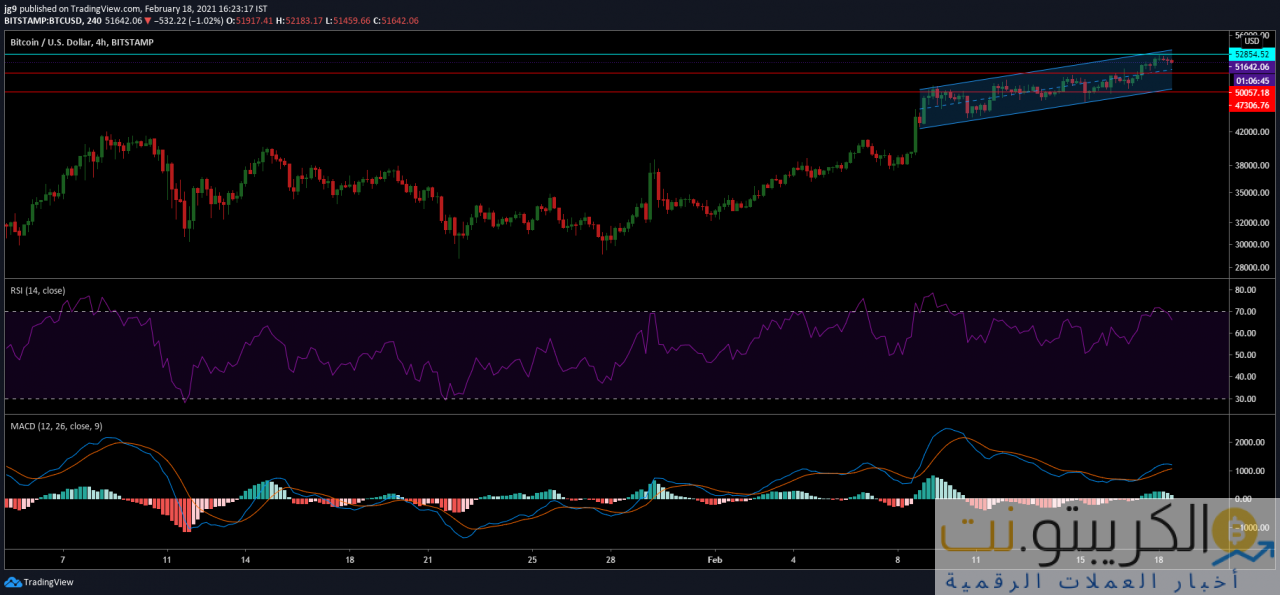Viewport: 1280px width, 595px height.
Task: Click the purple 51642.06 current price label
Action: 1252,67
